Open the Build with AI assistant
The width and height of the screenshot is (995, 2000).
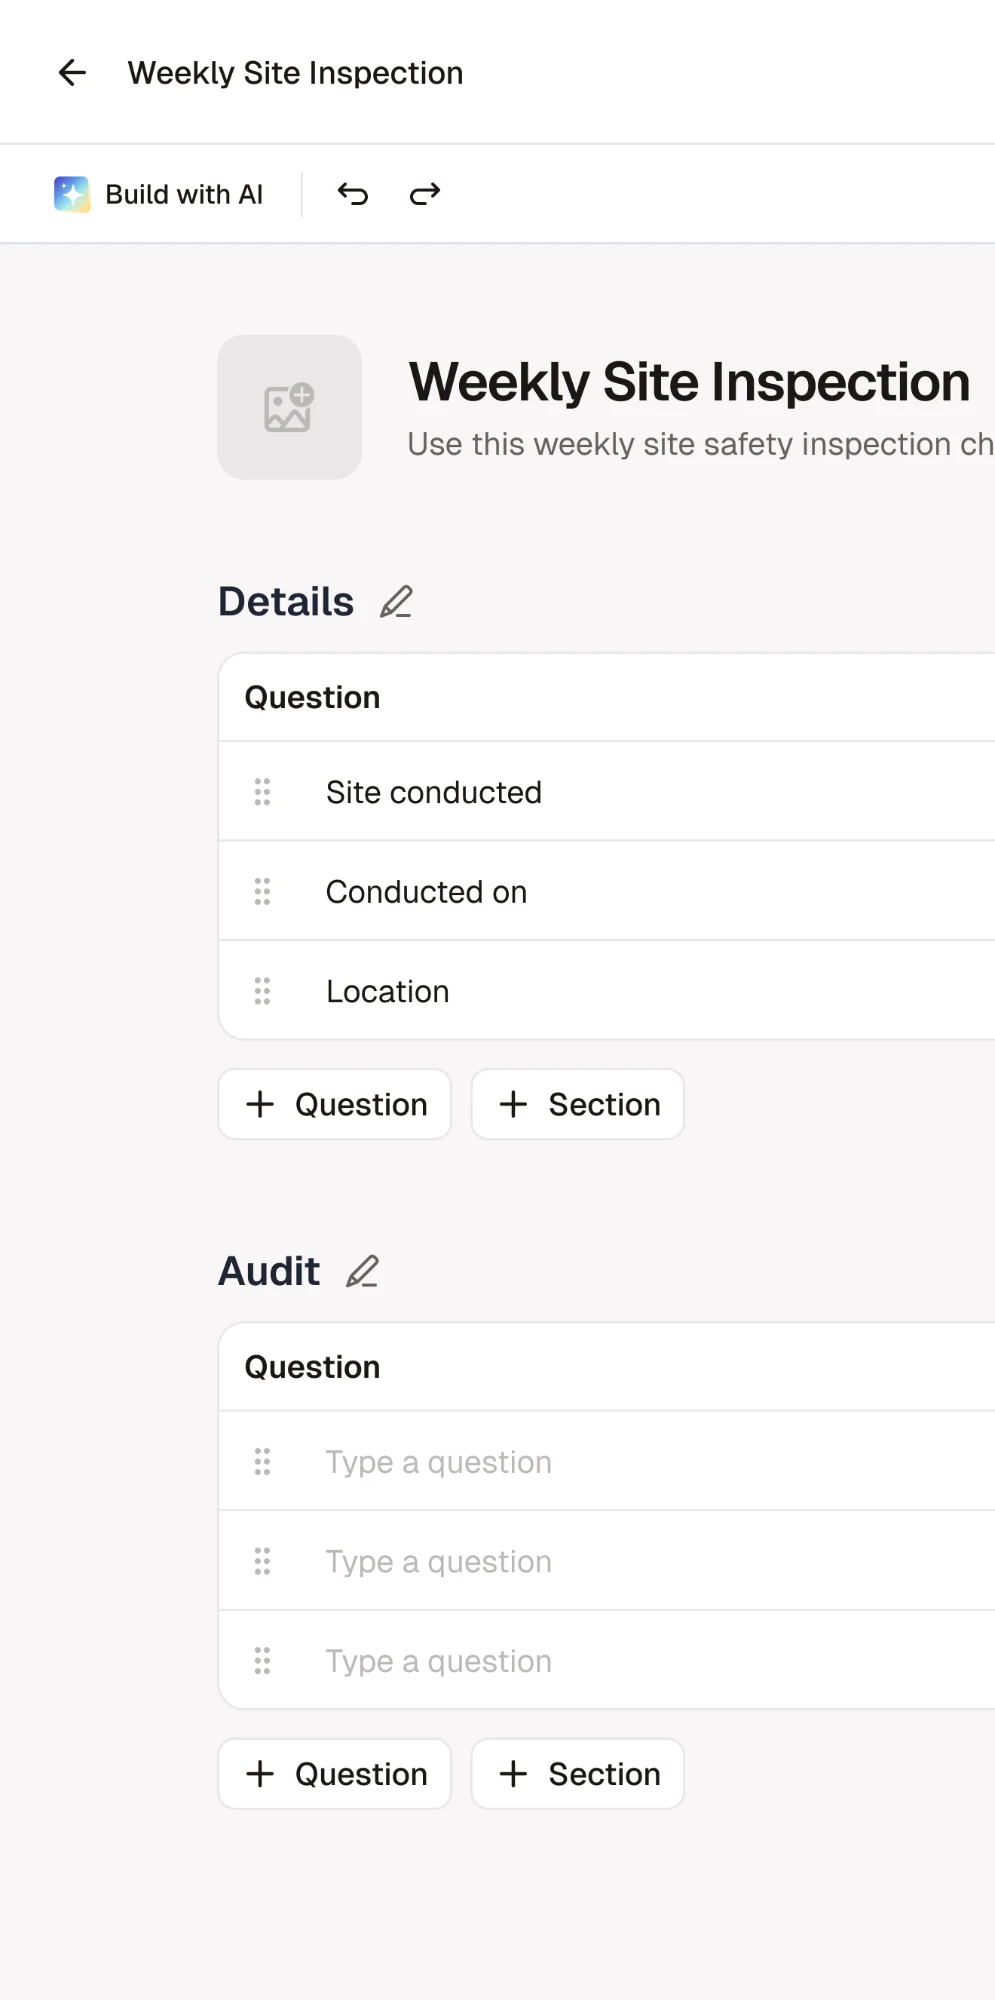click(x=159, y=194)
